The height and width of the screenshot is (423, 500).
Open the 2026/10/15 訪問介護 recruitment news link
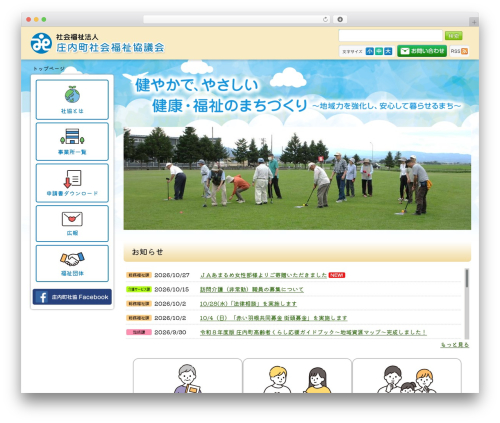[x=252, y=289]
